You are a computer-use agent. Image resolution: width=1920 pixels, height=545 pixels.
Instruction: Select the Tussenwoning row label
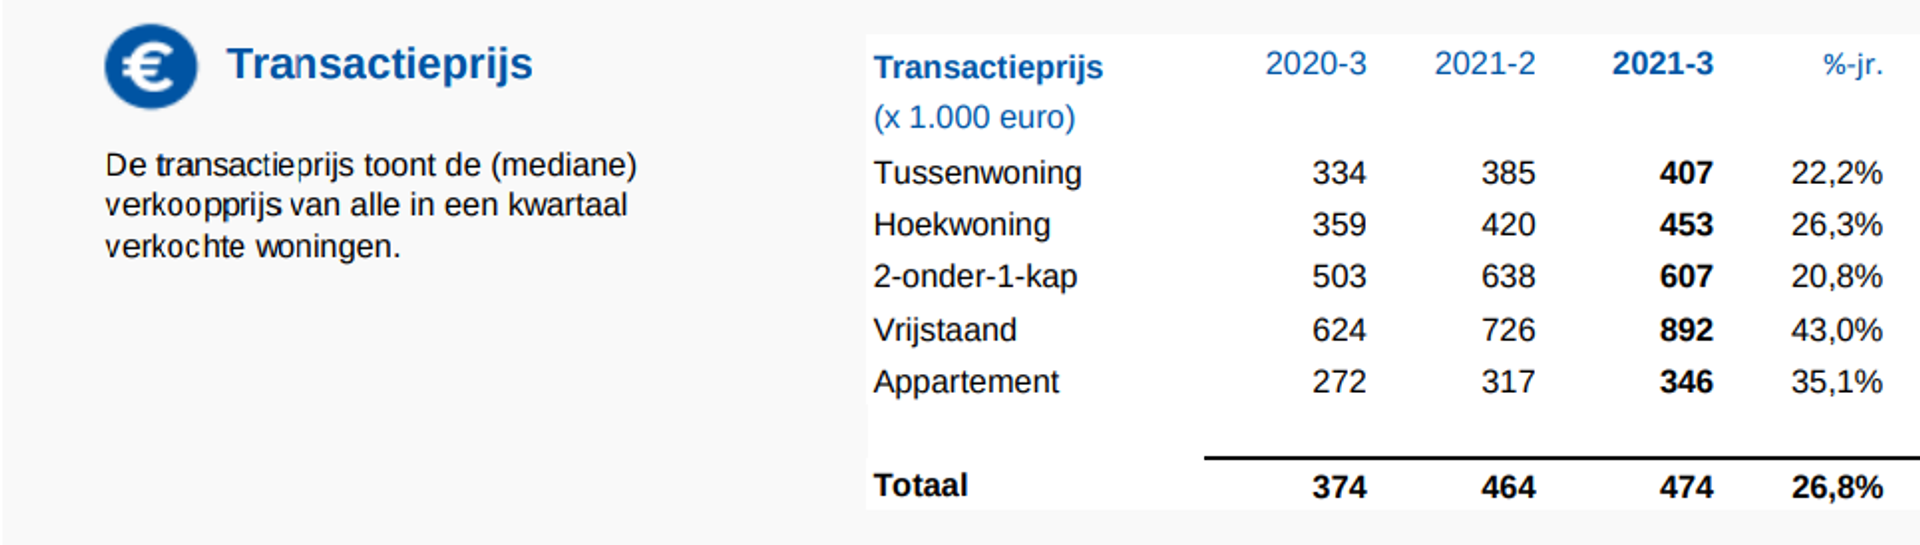(x=977, y=173)
